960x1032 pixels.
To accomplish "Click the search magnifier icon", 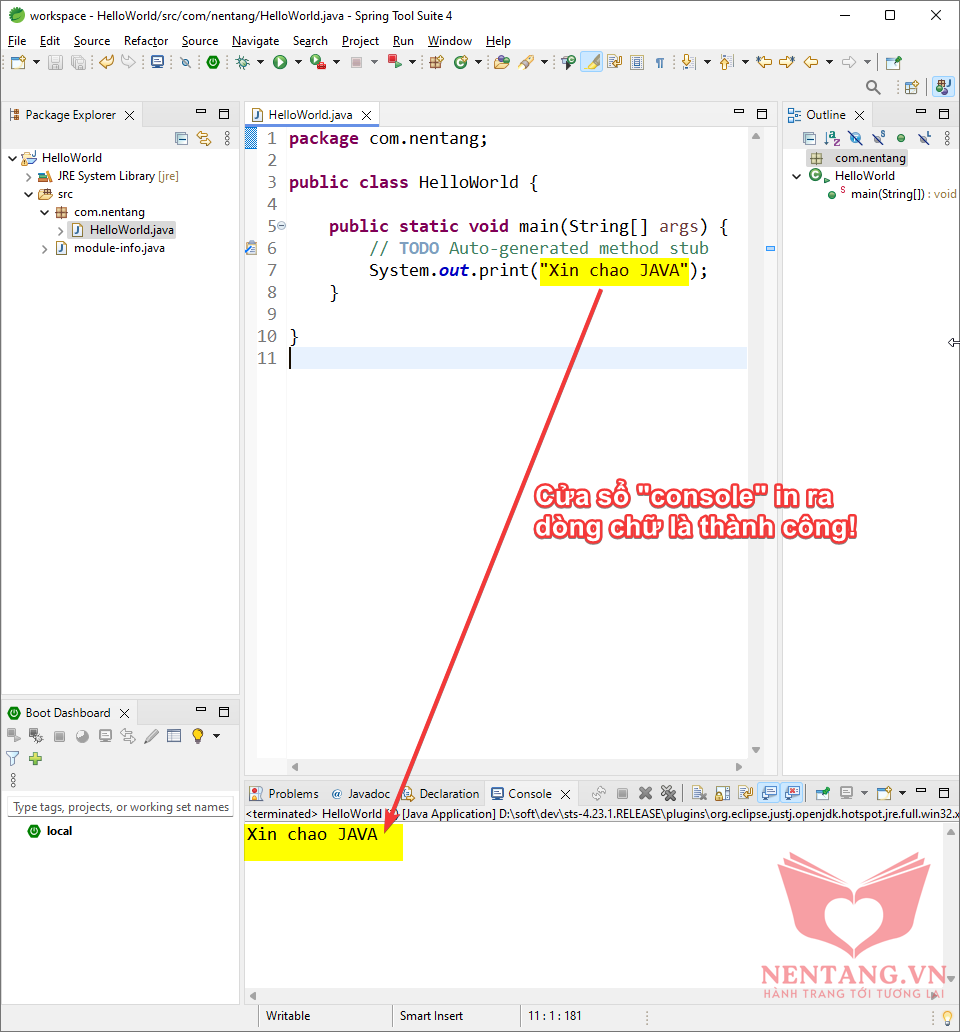I will (x=873, y=87).
